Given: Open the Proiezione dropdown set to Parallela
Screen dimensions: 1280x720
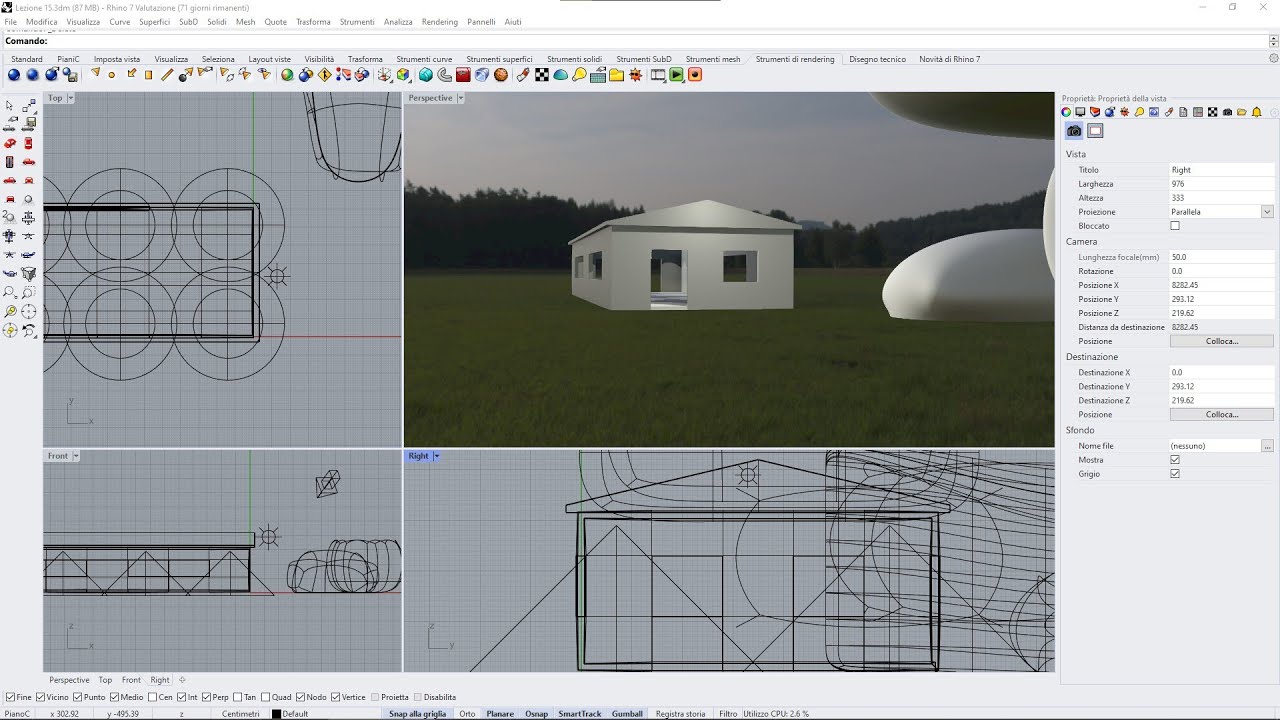Looking at the screenshot, I should [1267, 212].
